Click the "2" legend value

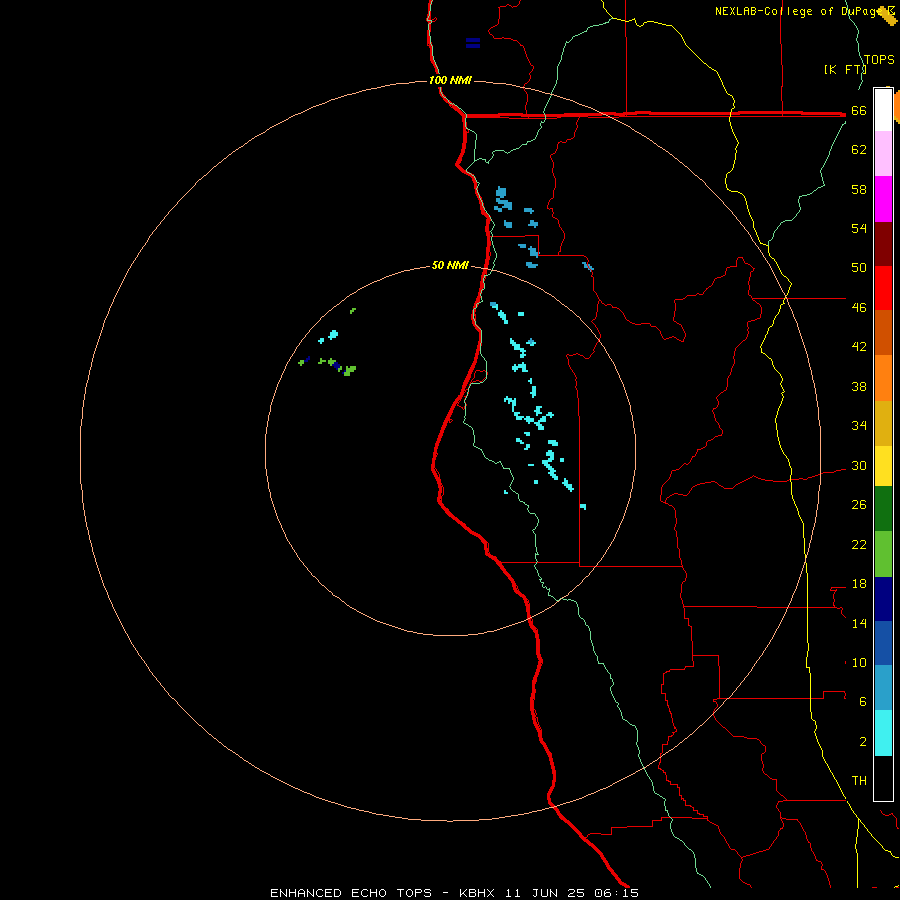pos(863,742)
